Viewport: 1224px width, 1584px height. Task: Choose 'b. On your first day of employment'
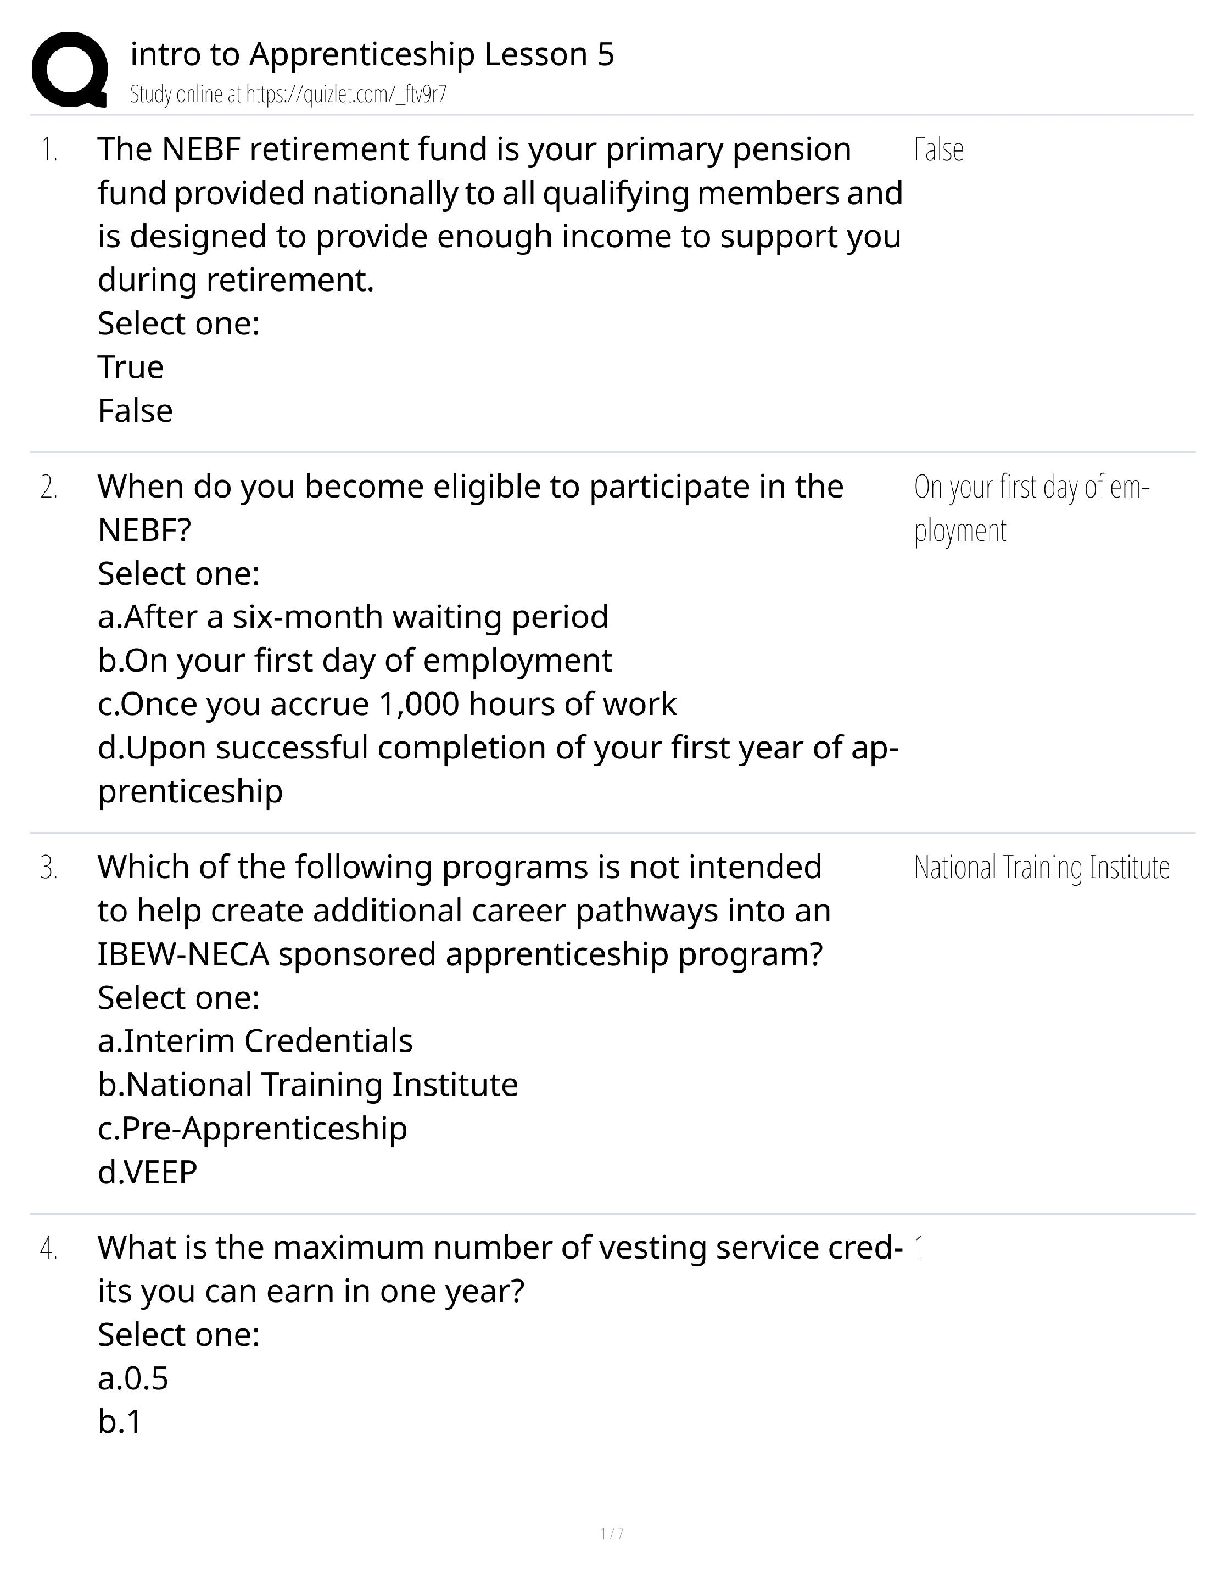[355, 661]
